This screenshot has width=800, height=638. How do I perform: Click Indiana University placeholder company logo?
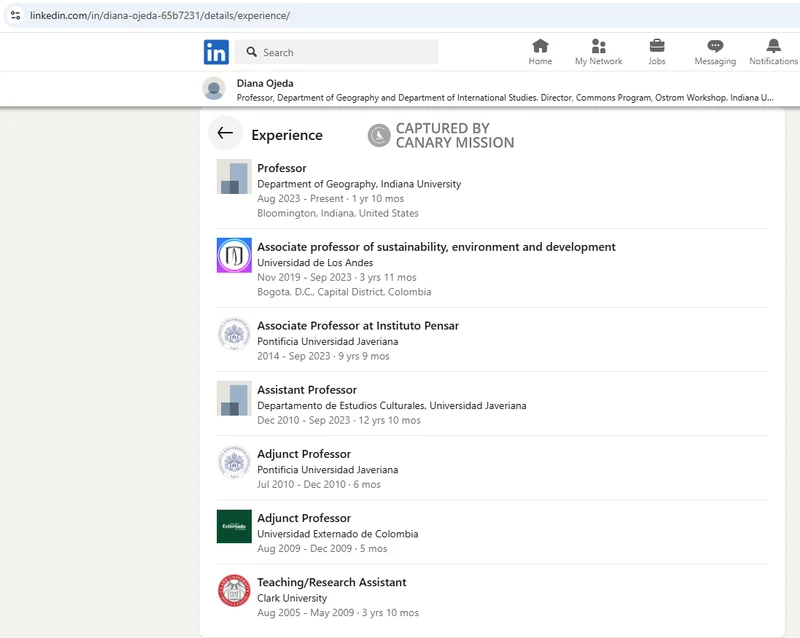click(x=234, y=177)
